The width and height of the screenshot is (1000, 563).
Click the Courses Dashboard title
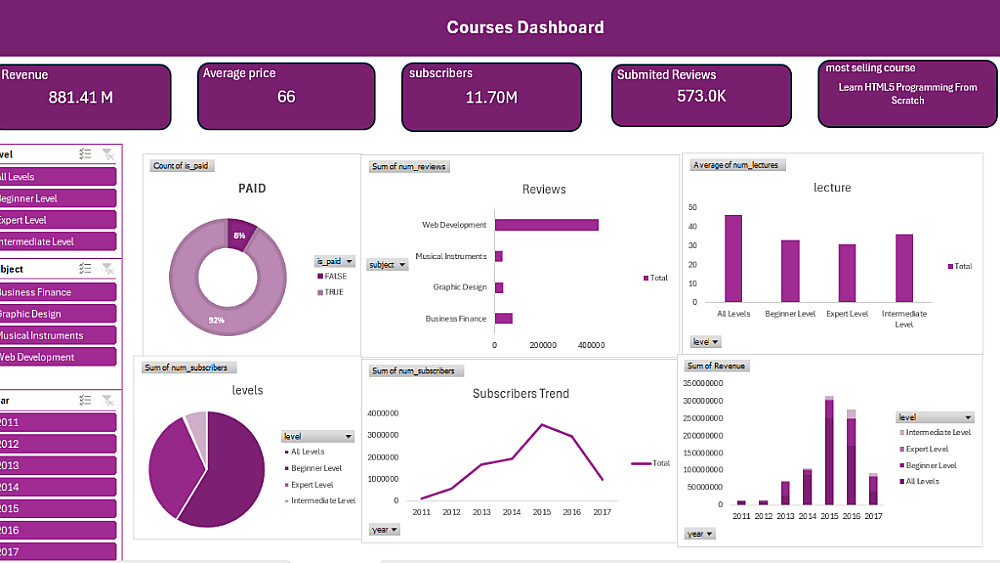pos(525,27)
